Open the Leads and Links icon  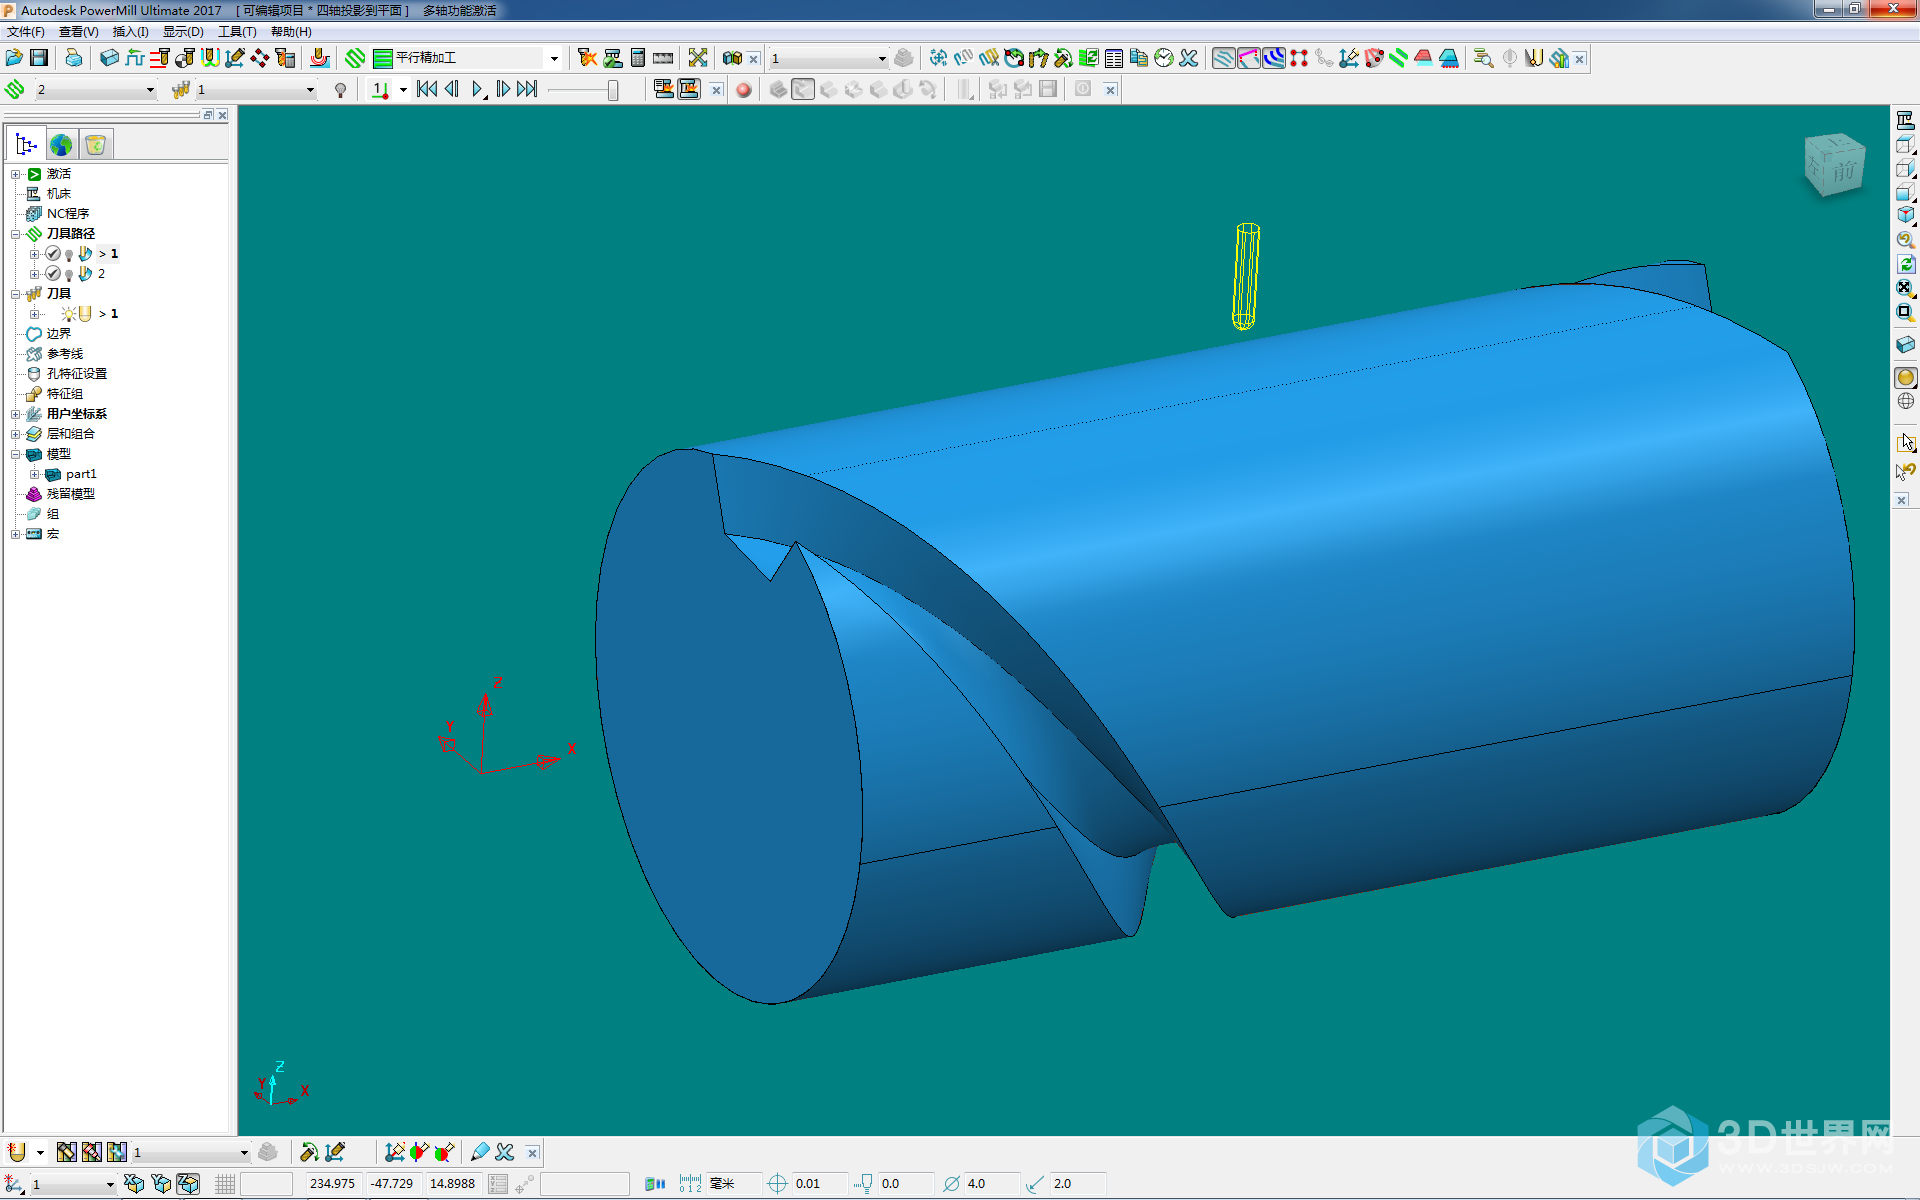[x=210, y=58]
